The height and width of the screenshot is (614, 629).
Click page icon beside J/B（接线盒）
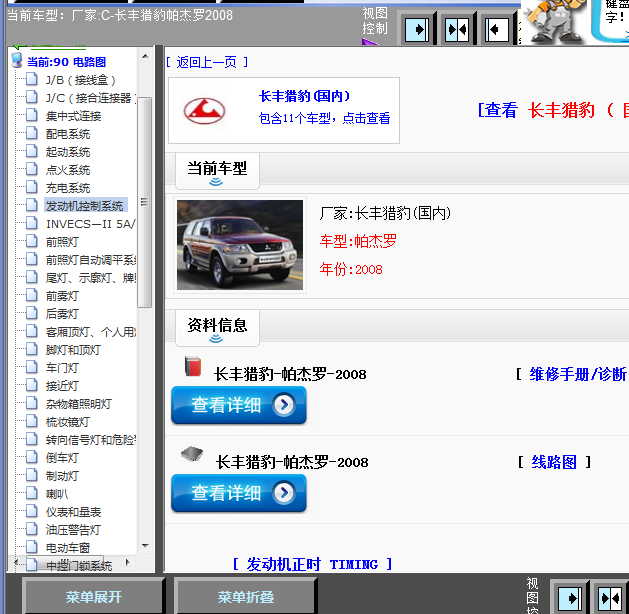[x=32, y=79]
